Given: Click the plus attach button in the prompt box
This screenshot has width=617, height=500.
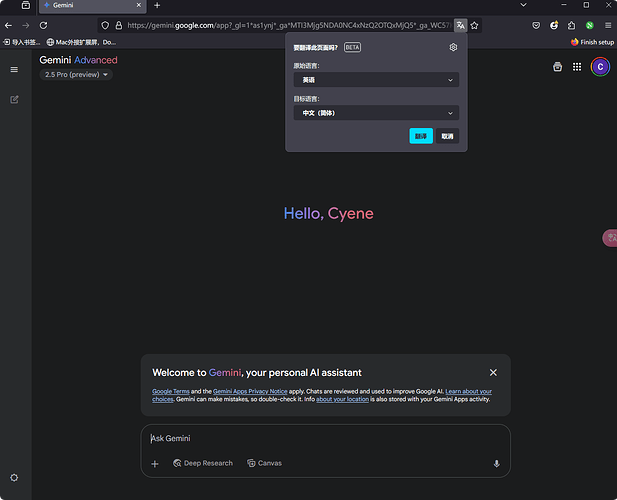Looking at the screenshot, I should pyautogui.click(x=155, y=464).
